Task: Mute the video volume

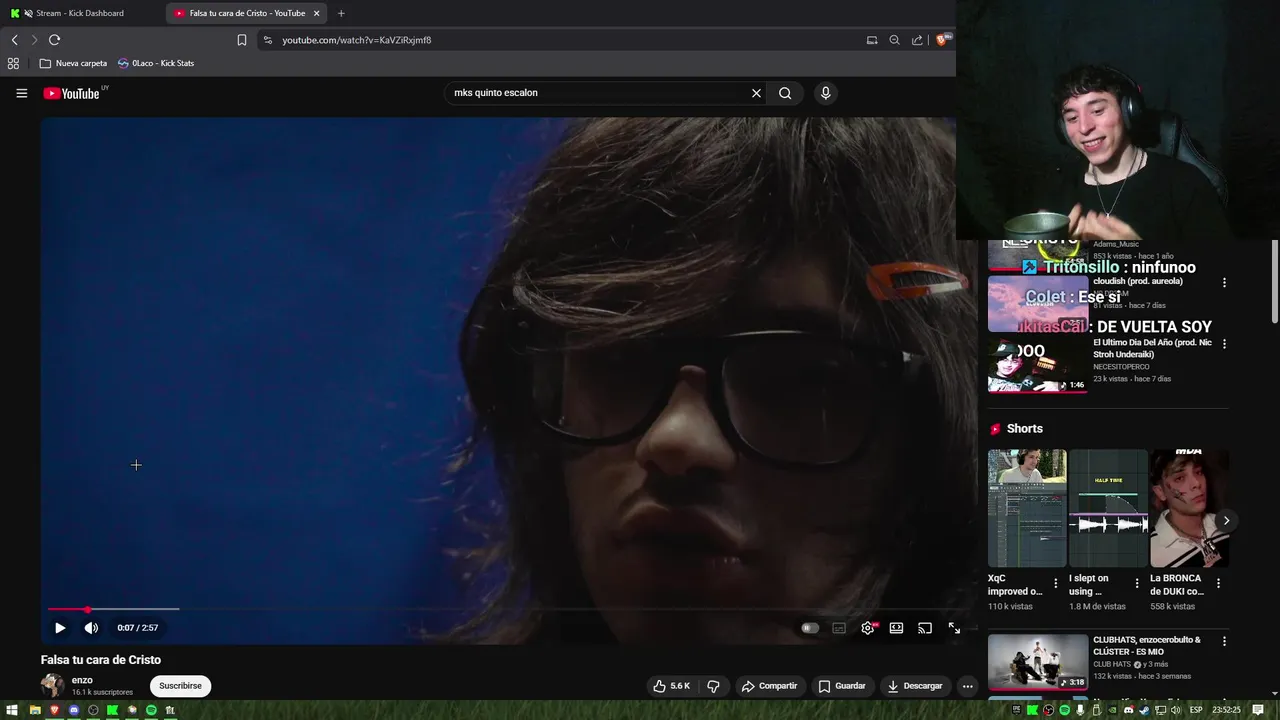Action: [x=91, y=628]
